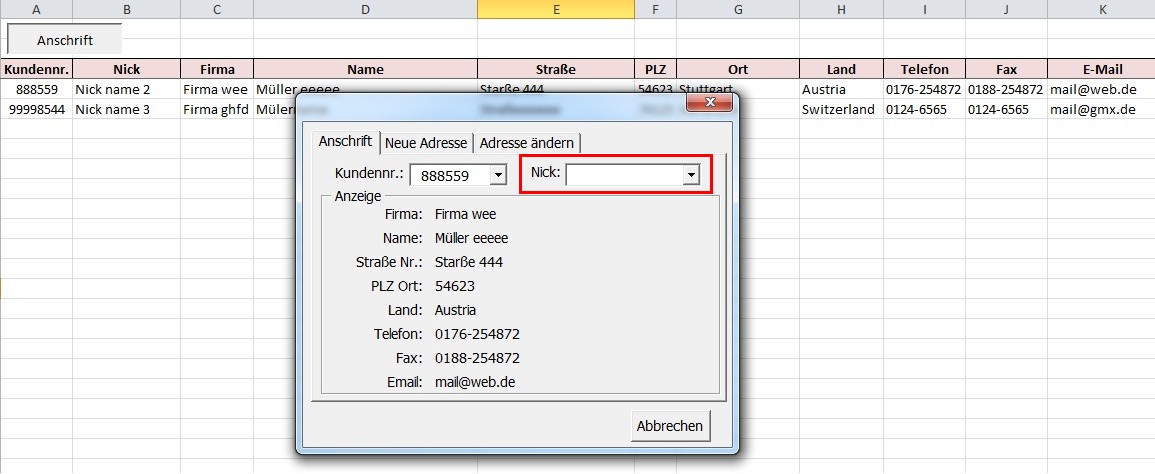Click the Anschrift button on the sheet

click(65, 41)
